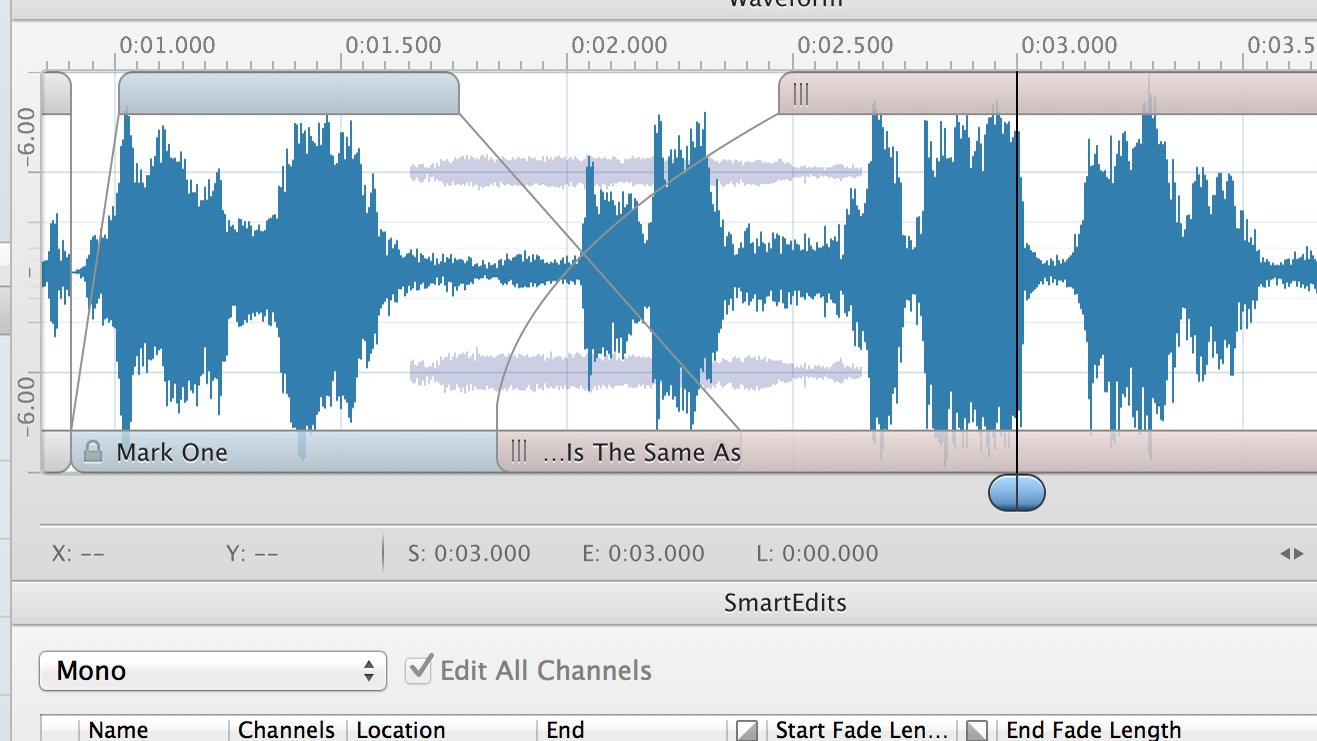The width and height of the screenshot is (1317, 741).
Task: Click the lock icon beside Mark One
Action: pos(93,452)
